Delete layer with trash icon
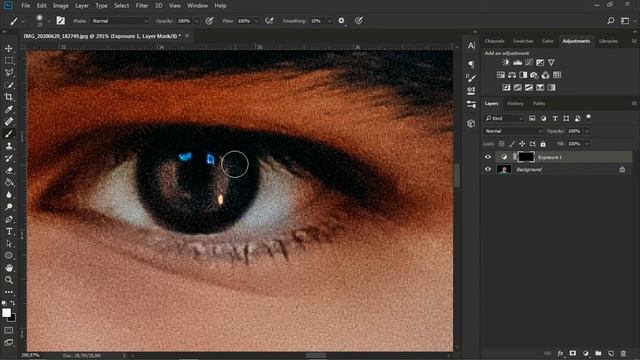Image resolution: width=640 pixels, height=360 pixels. coord(623,353)
